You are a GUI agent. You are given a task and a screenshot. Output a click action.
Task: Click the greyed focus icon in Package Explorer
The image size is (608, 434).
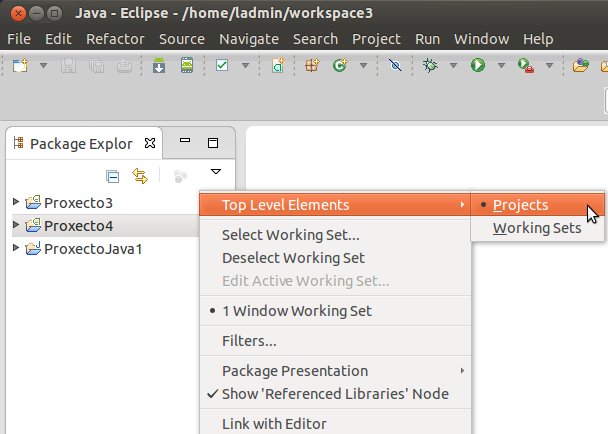coord(180,176)
